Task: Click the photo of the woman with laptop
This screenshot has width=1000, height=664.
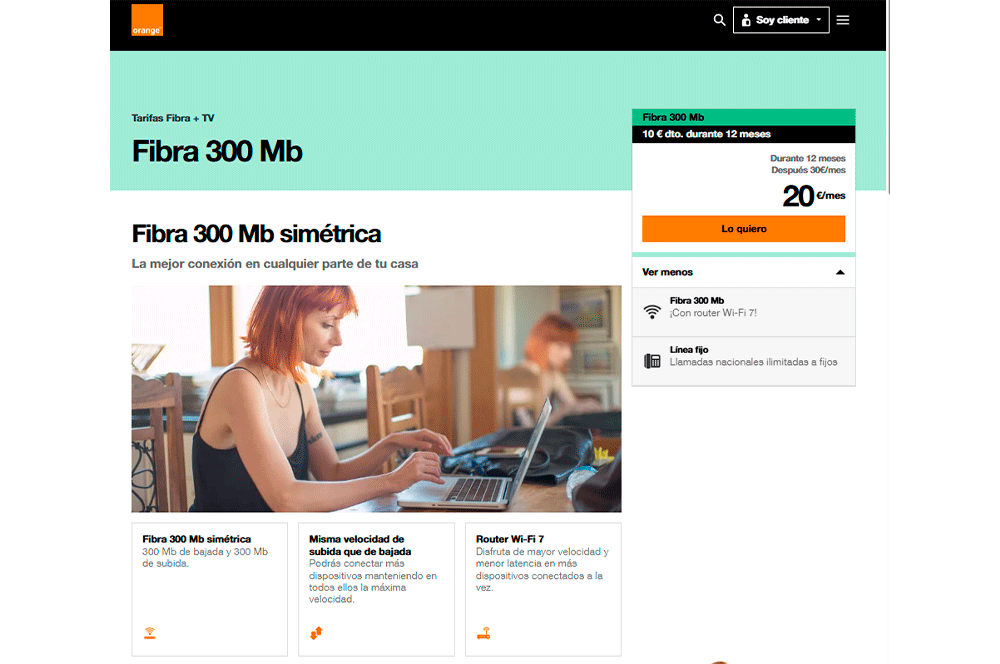Action: [x=376, y=397]
